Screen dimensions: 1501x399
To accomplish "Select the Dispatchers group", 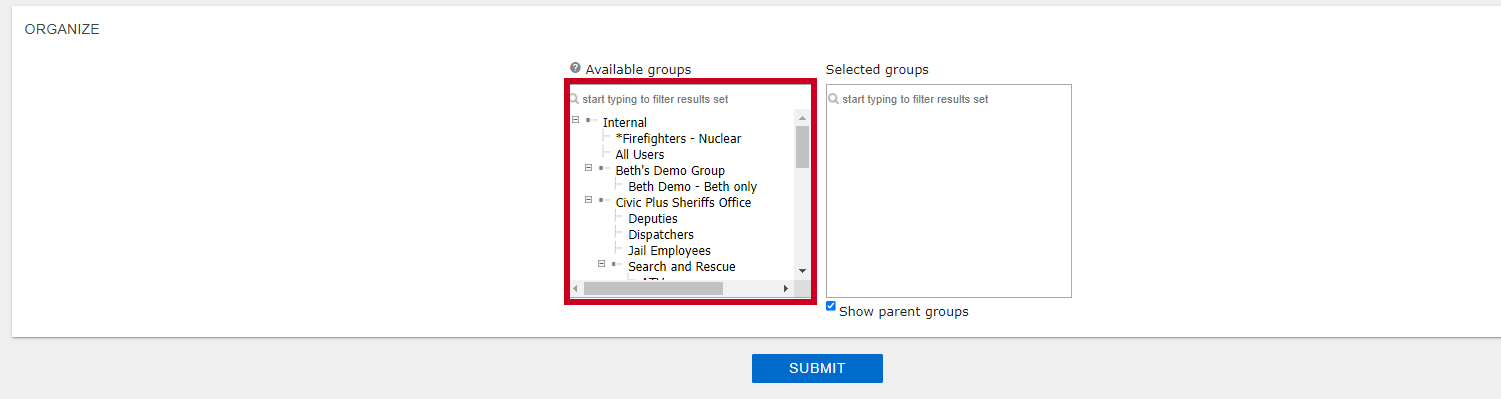I will pos(661,235).
